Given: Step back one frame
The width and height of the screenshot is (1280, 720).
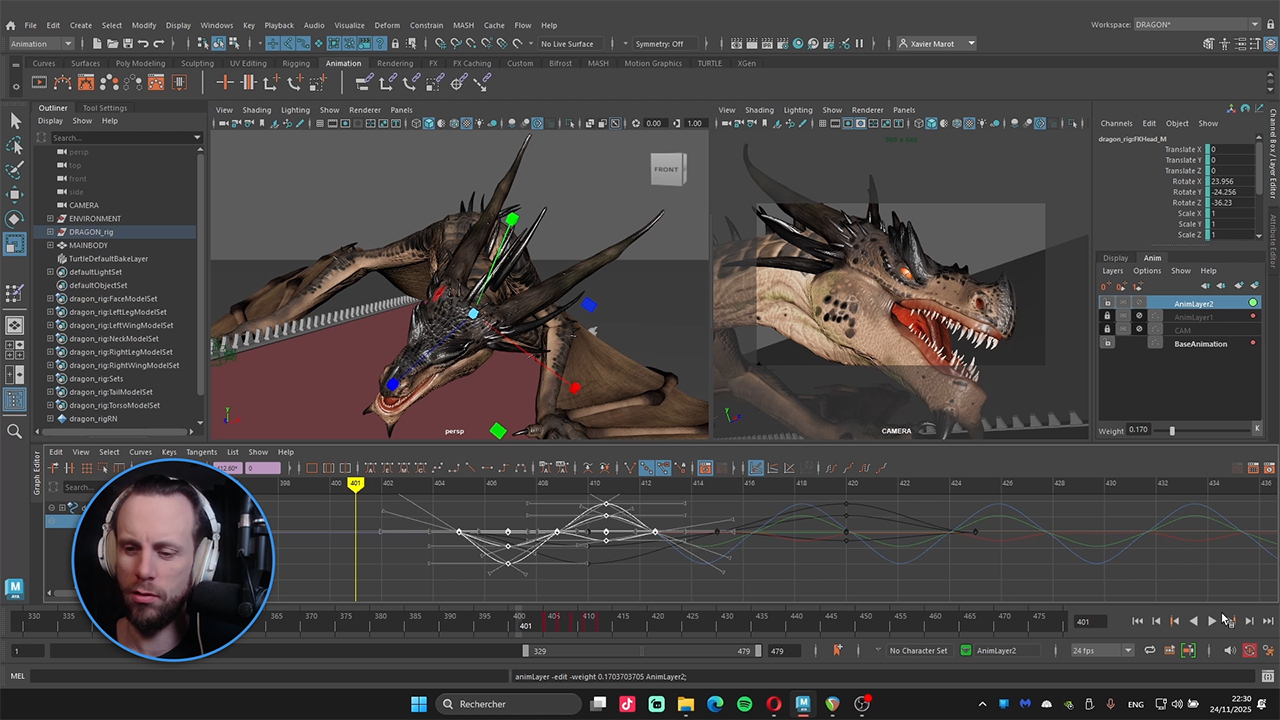Looking at the screenshot, I should tap(1156, 621).
